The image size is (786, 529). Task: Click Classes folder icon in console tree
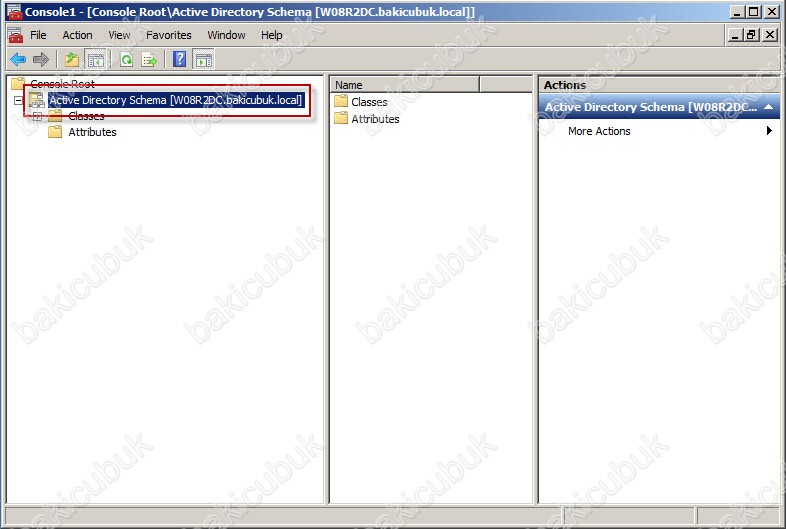click(55, 116)
